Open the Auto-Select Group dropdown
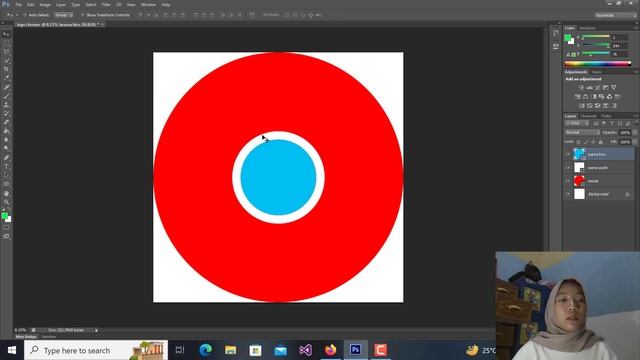640x360 pixels. pos(64,15)
